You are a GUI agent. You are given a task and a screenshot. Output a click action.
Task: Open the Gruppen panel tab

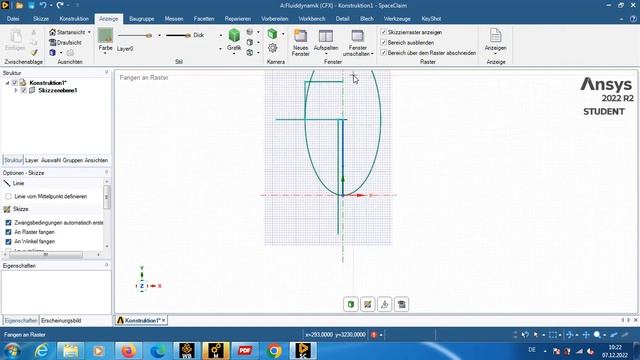tap(73, 160)
